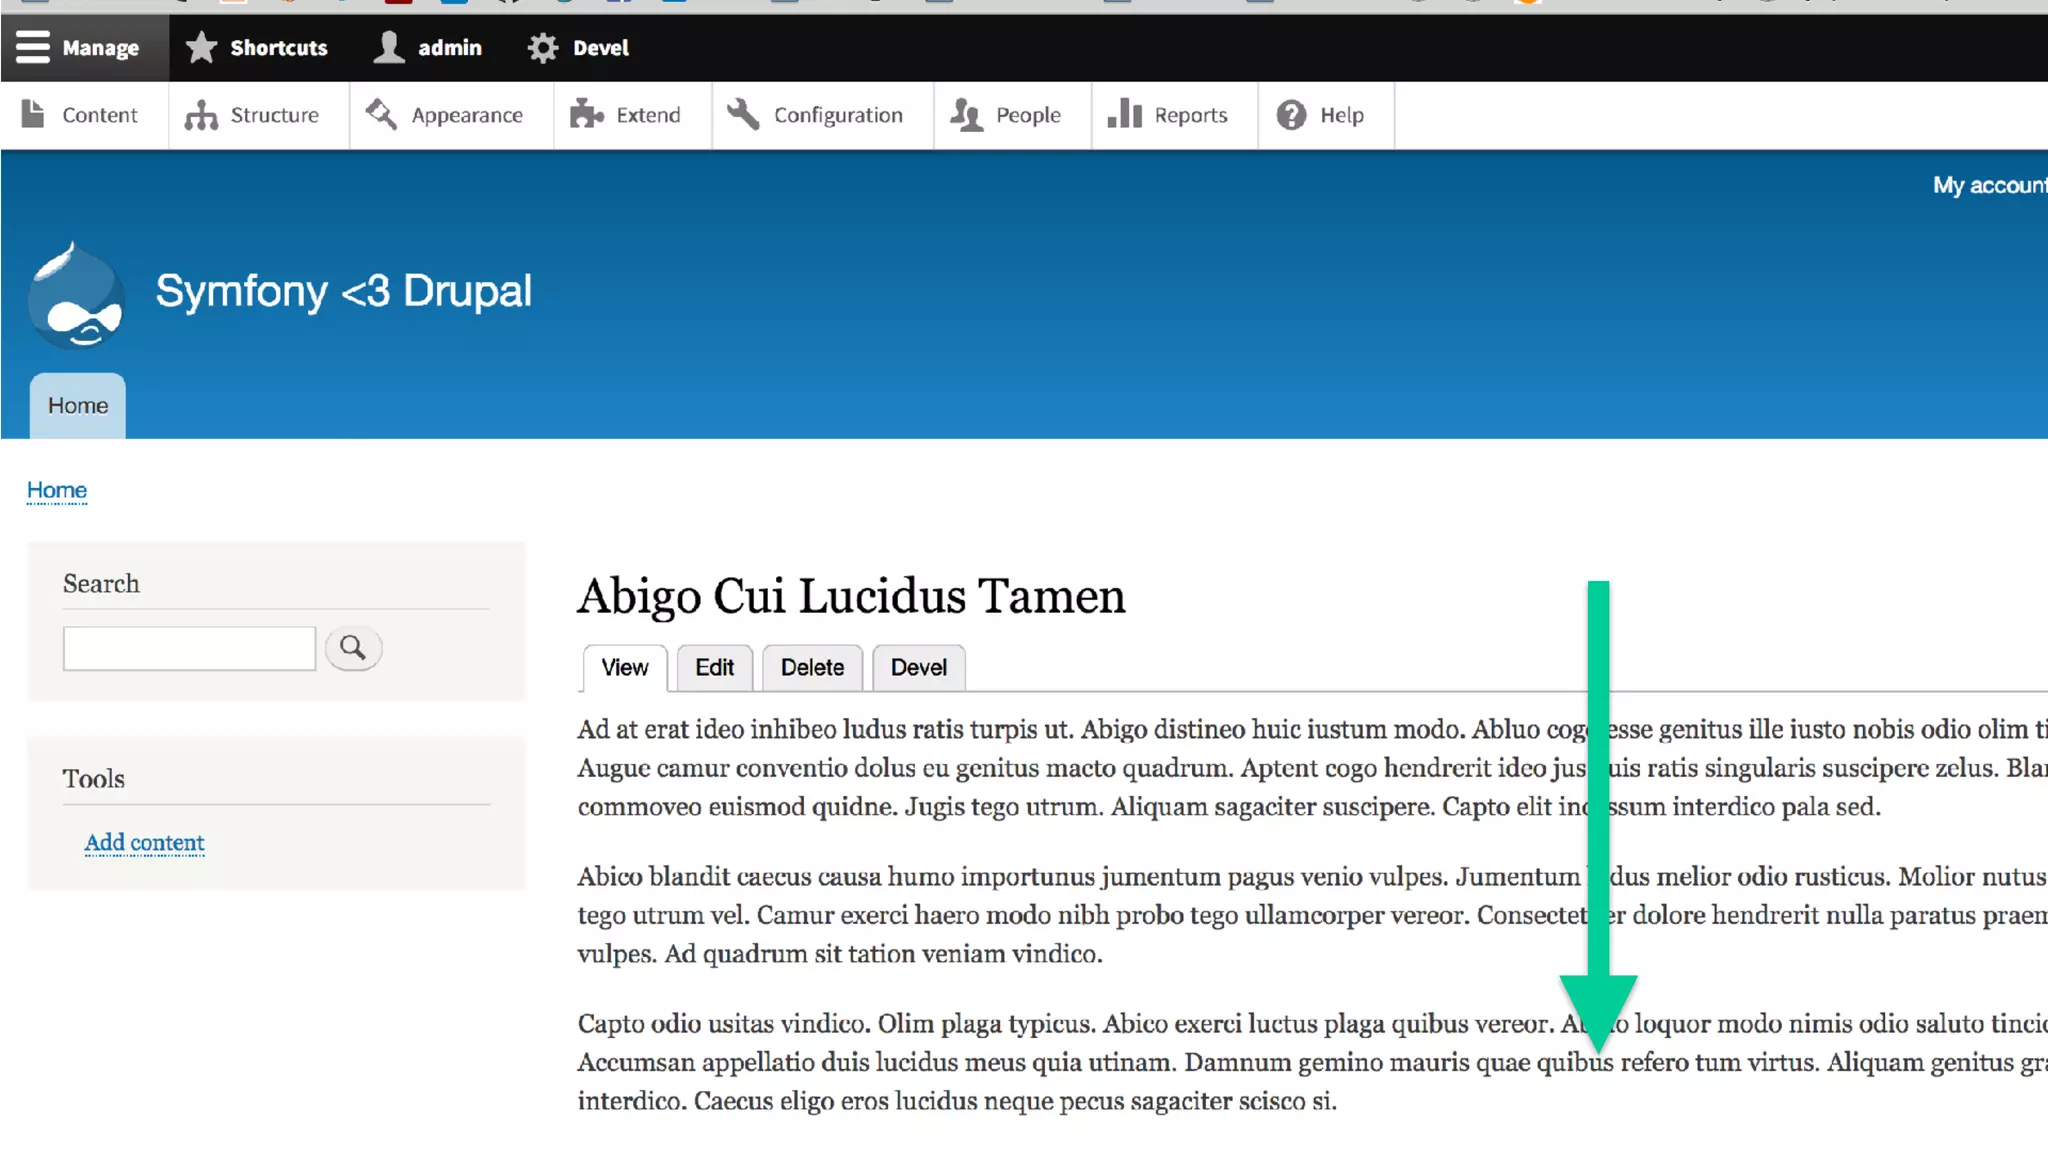Viewport: 2048px width, 1152px height.
Task: Click the Structure hierarchy icon
Action: [201, 115]
